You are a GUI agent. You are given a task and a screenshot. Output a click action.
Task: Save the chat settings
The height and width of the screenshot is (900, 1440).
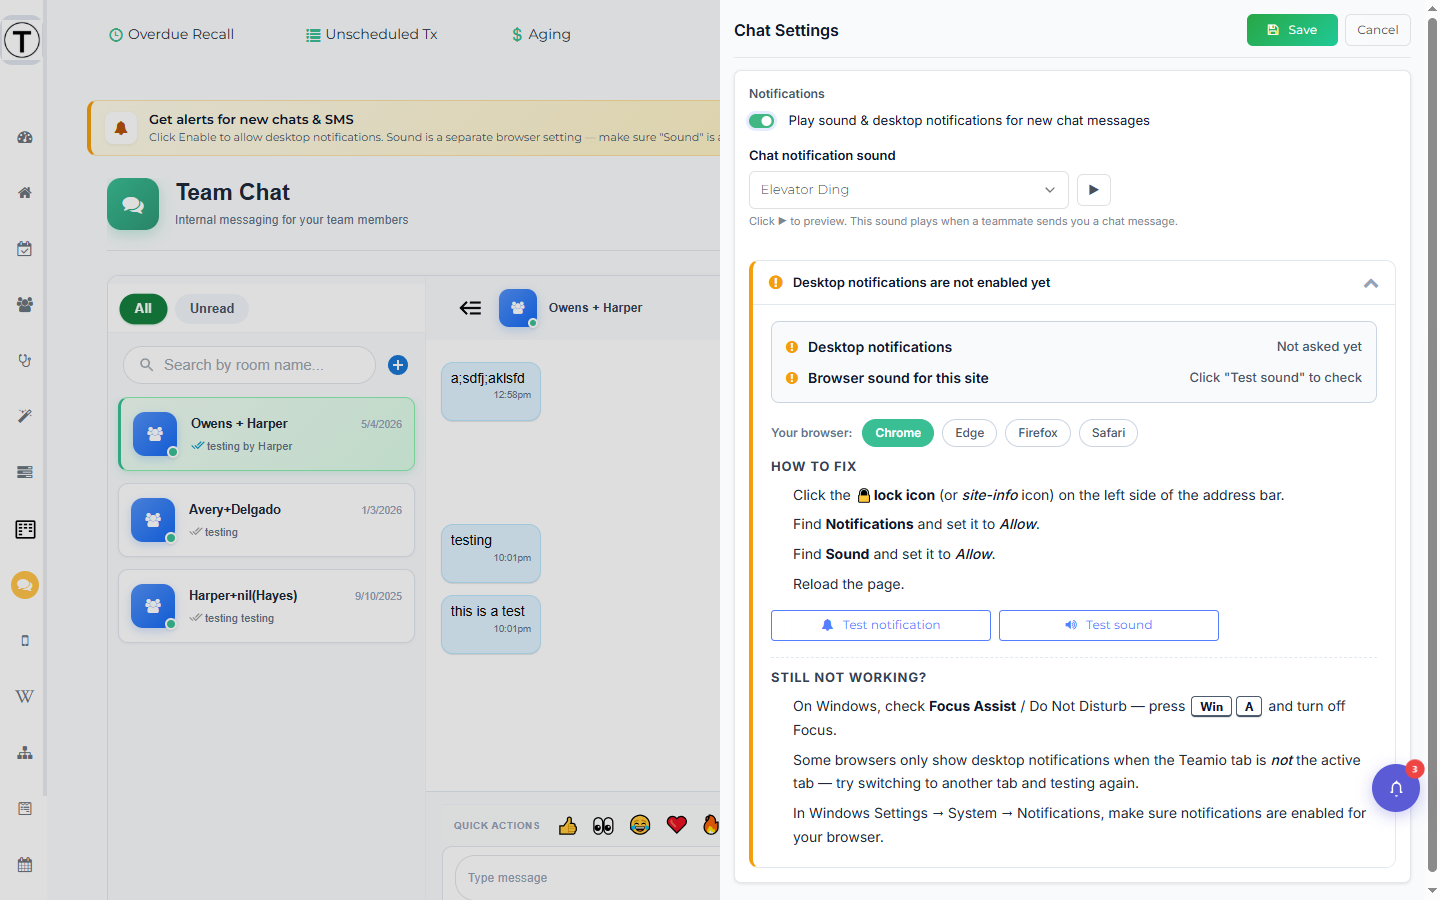click(1292, 30)
